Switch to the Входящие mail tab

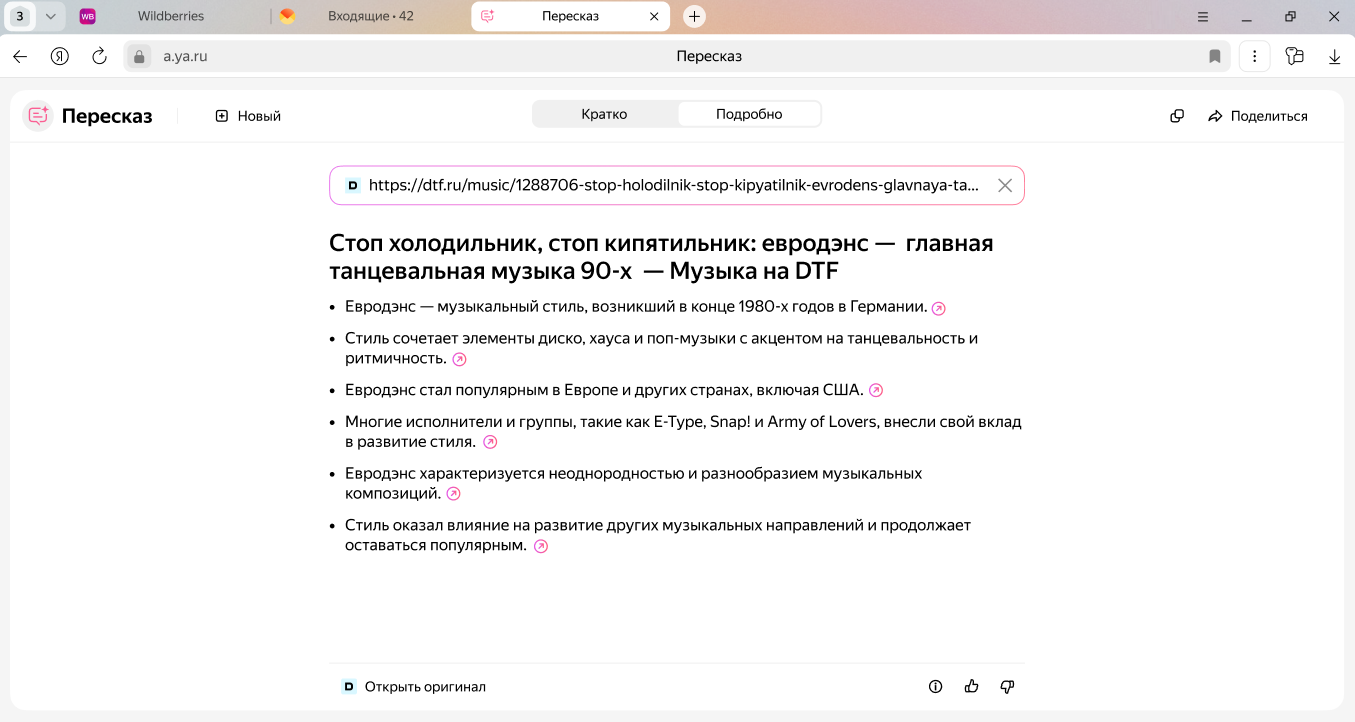click(370, 16)
